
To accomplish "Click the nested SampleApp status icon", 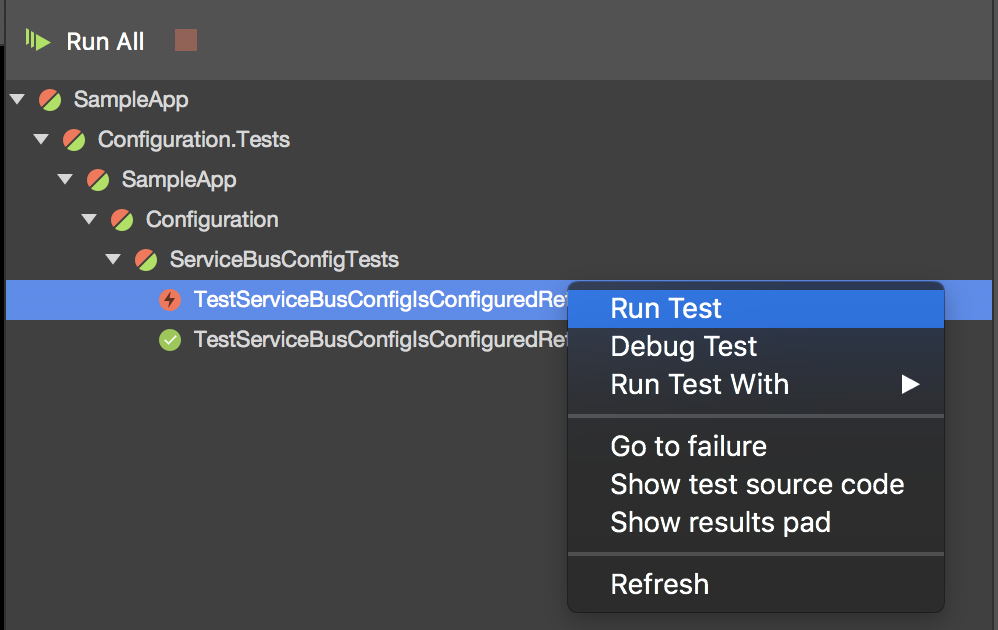I will click(98, 180).
